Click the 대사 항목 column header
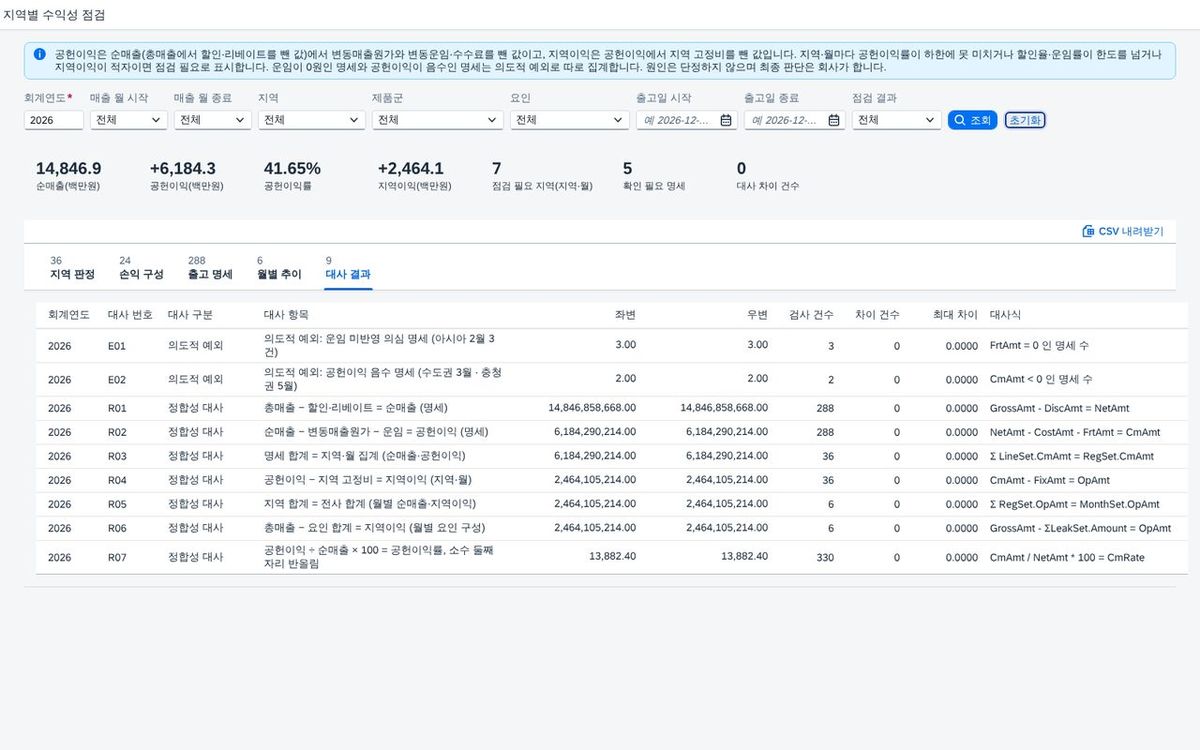Viewport: 1200px width, 750px height. (x=286, y=315)
